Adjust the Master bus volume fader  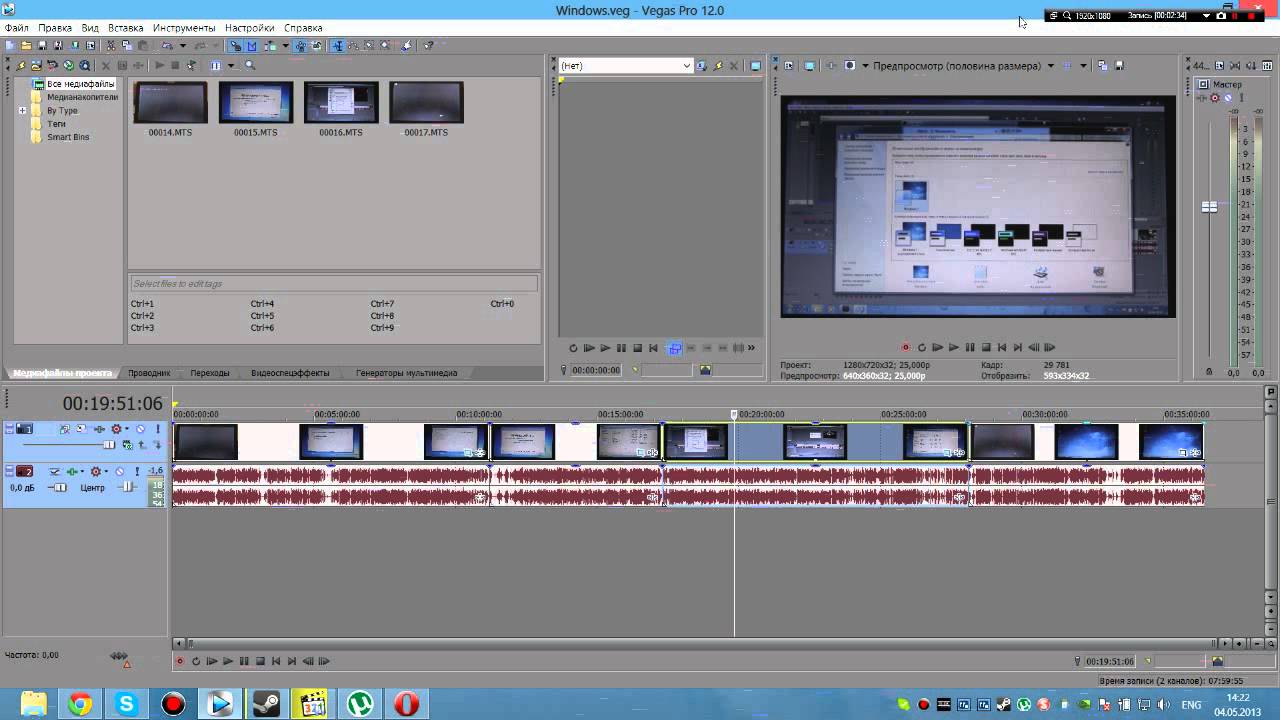click(x=1209, y=207)
